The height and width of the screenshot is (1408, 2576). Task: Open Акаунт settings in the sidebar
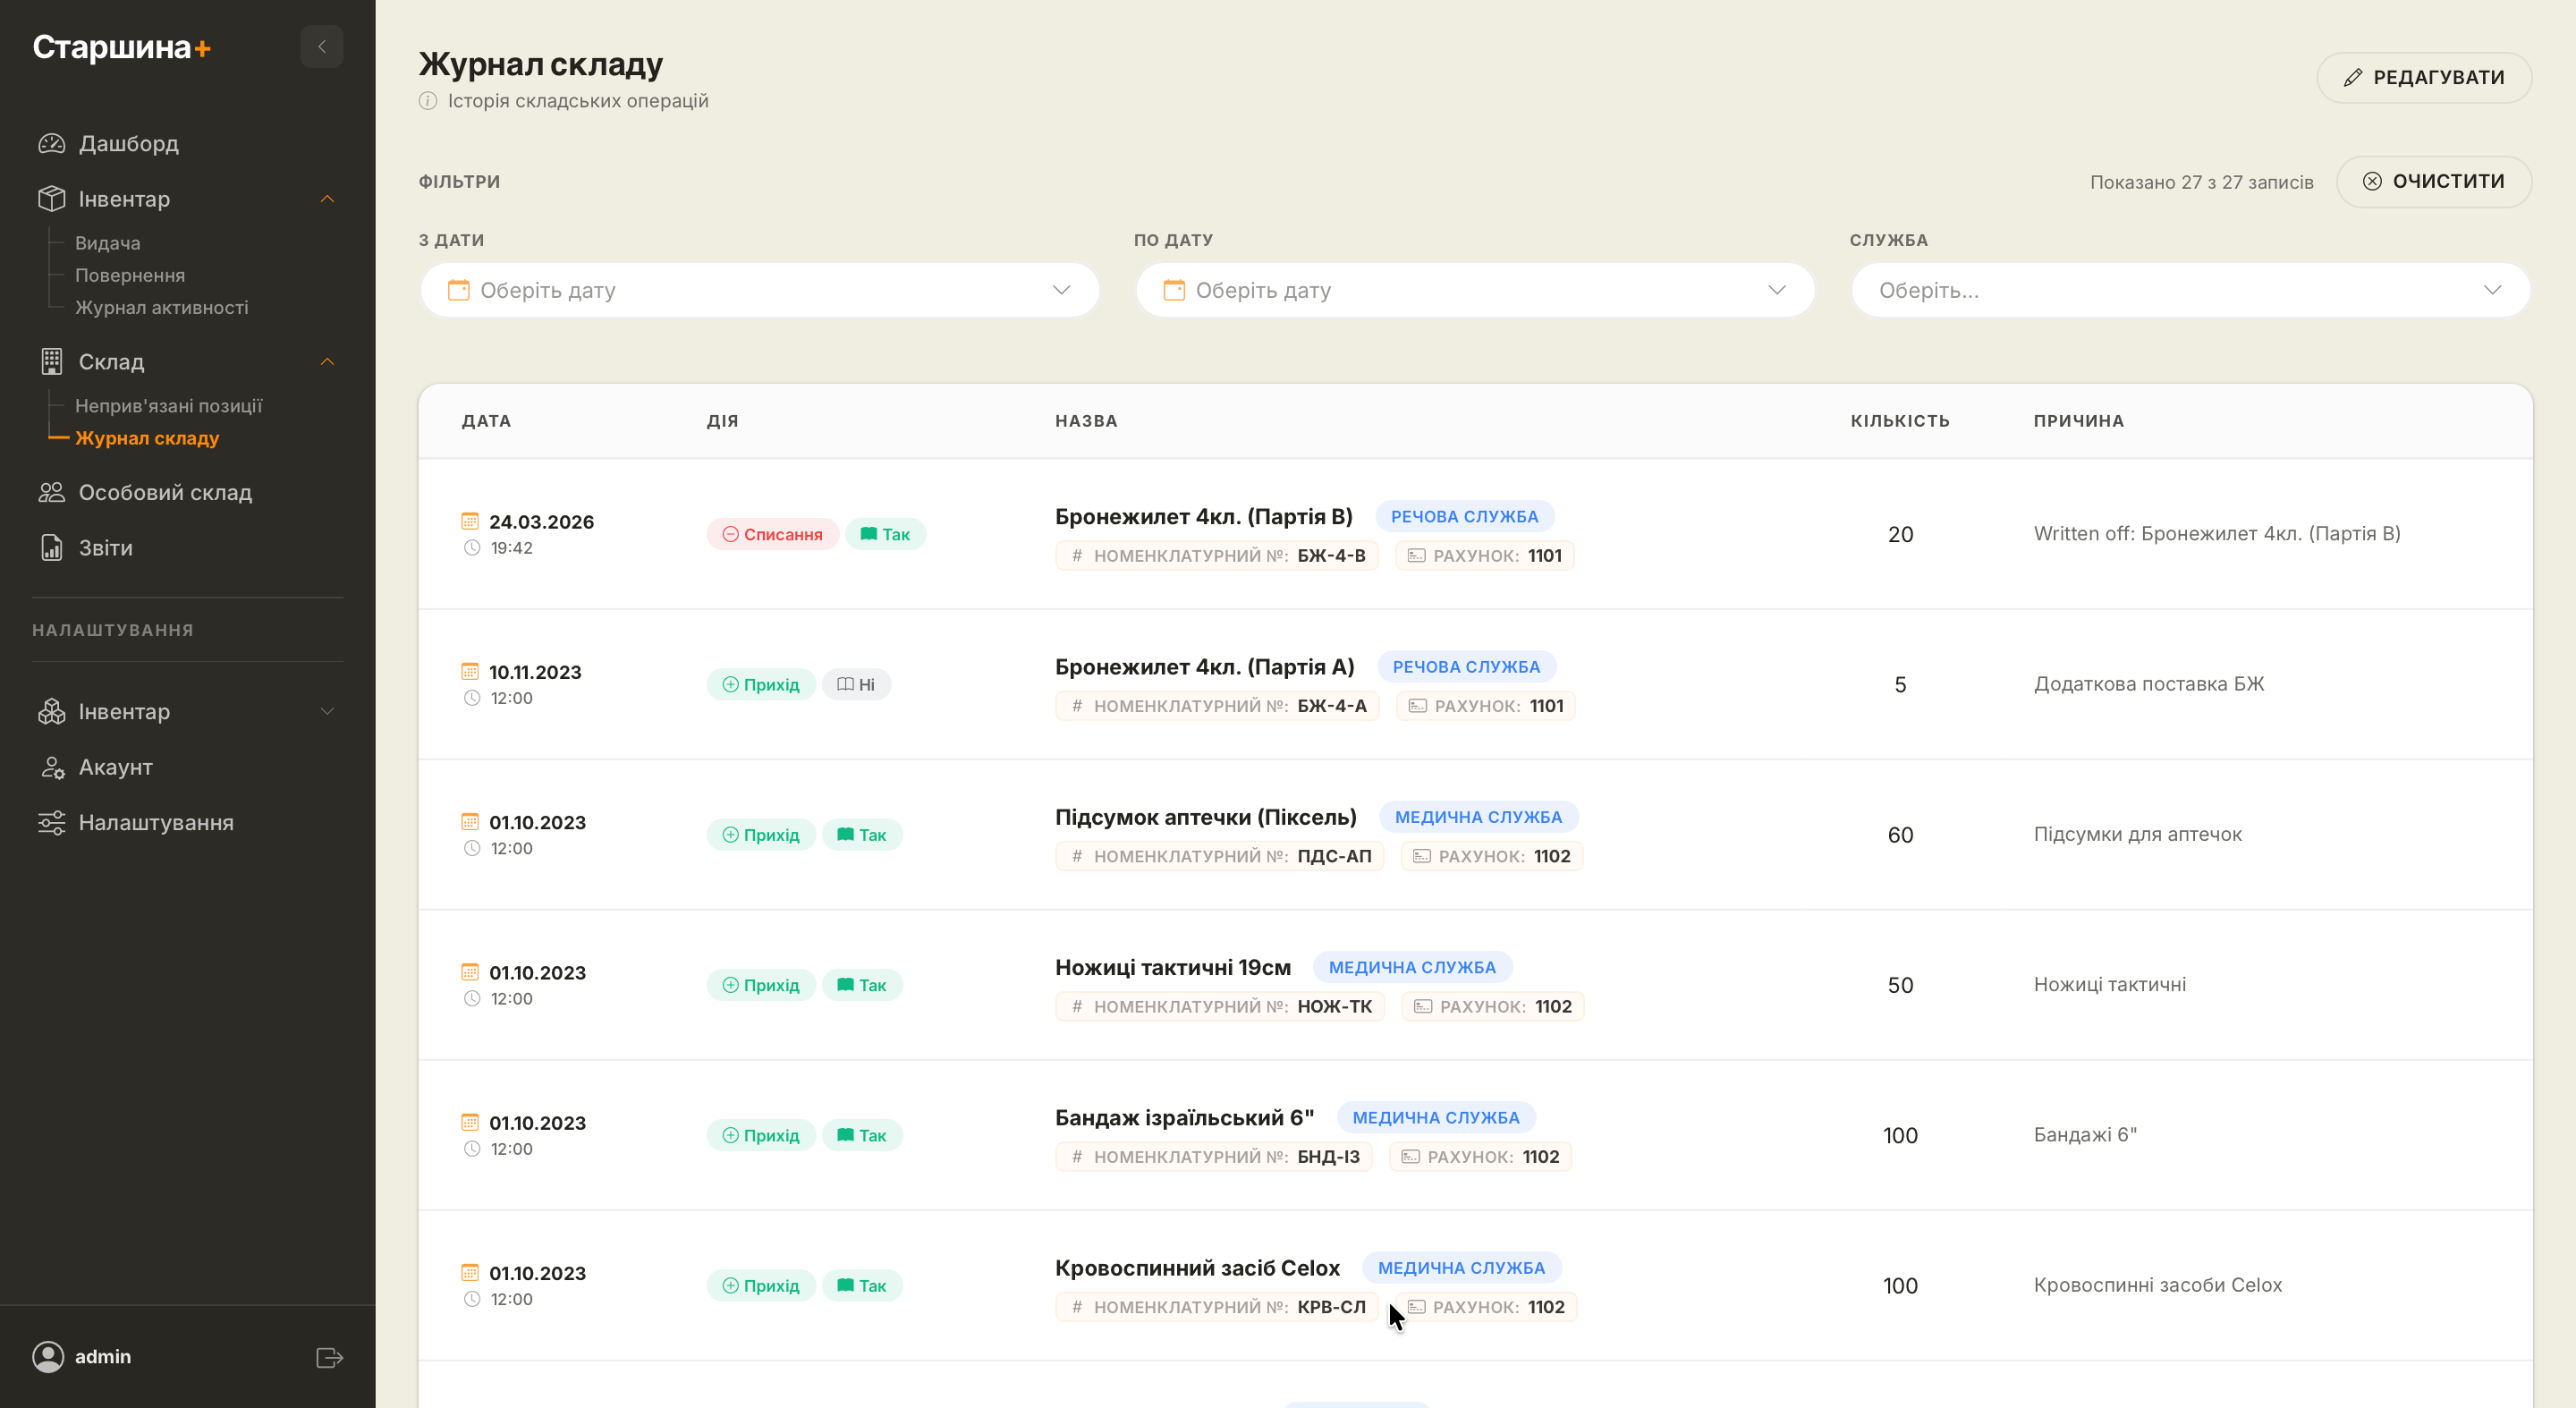[x=115, y=767]
